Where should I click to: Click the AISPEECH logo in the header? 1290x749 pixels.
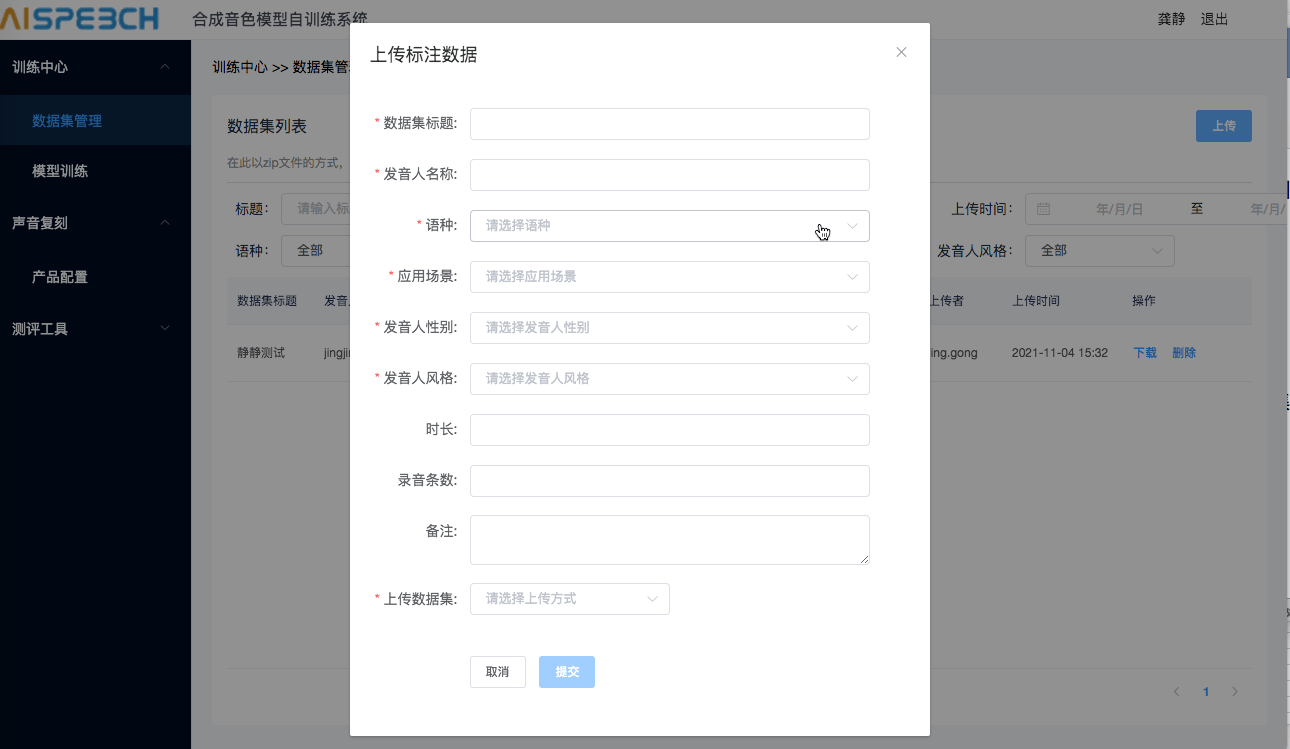pyautogui.click(x=80, y=18)
